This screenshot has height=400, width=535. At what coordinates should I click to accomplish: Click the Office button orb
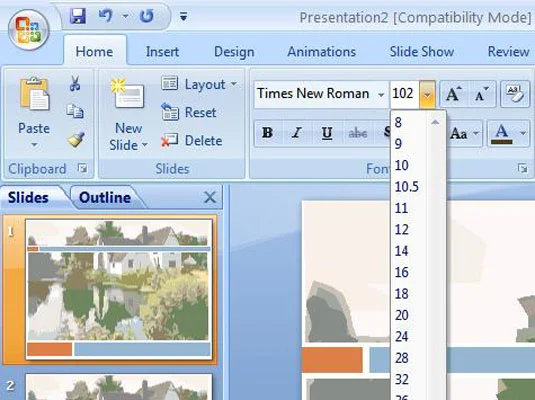(29, 30)
